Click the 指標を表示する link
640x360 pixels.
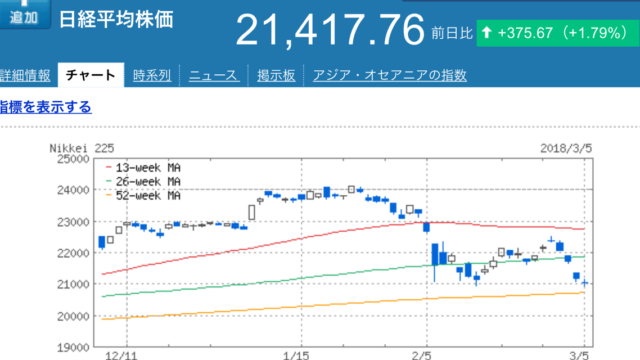coord(46,107)
